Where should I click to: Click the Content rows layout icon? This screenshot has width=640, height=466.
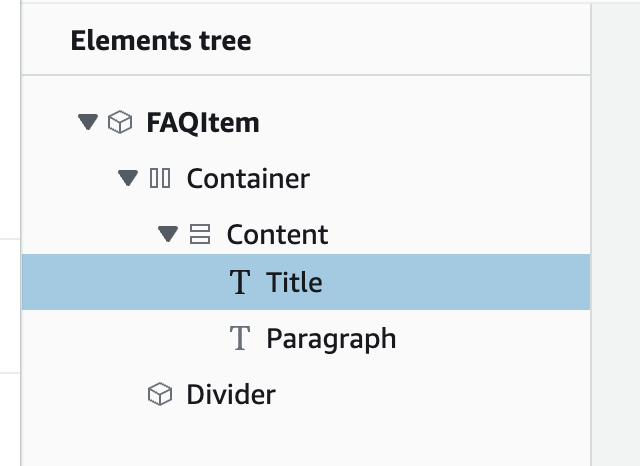(x=200, y=234)
